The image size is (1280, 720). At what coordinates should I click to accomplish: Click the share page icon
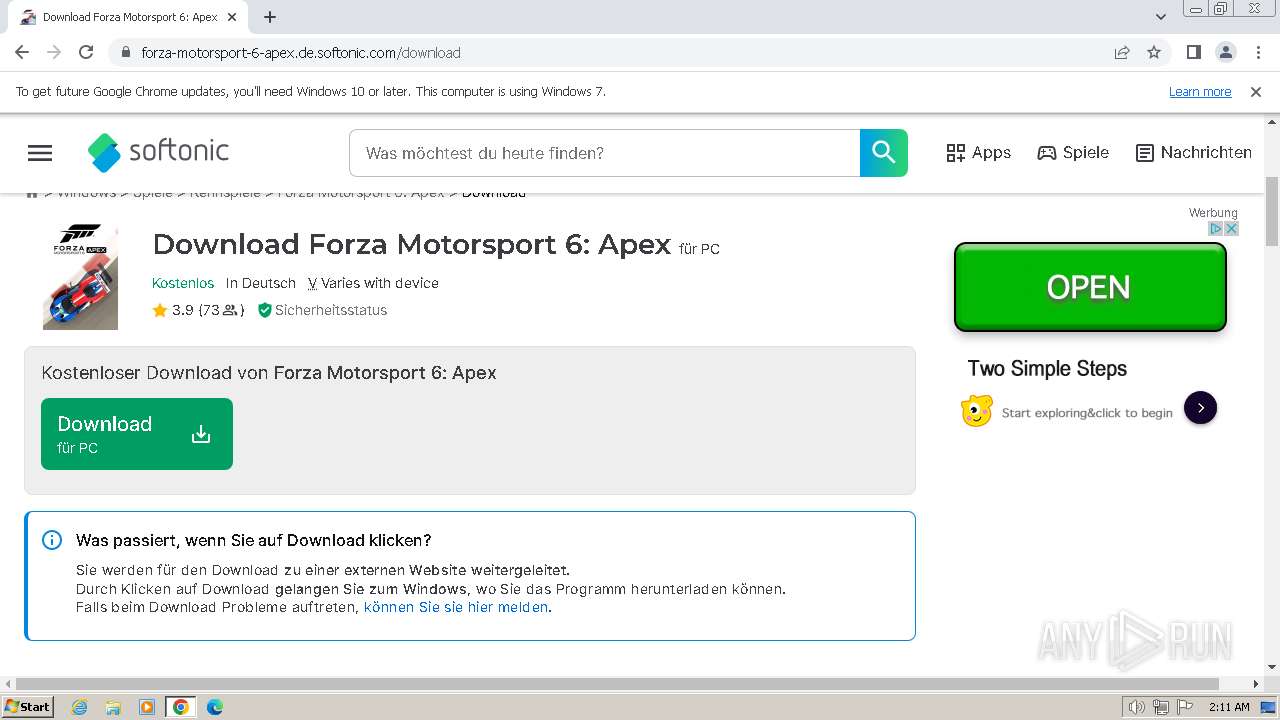1122,52
